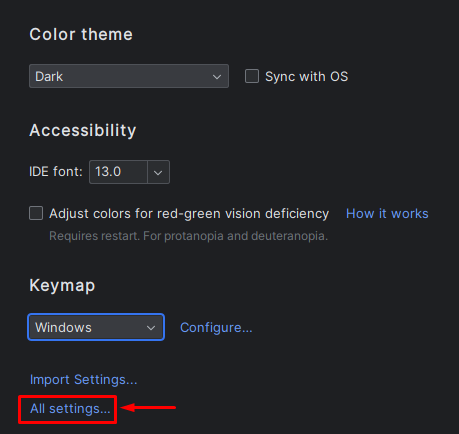Expand the IDE font size arrow
Image resolution: width=459 pixels, height=434 pixels.
(158, 172)
